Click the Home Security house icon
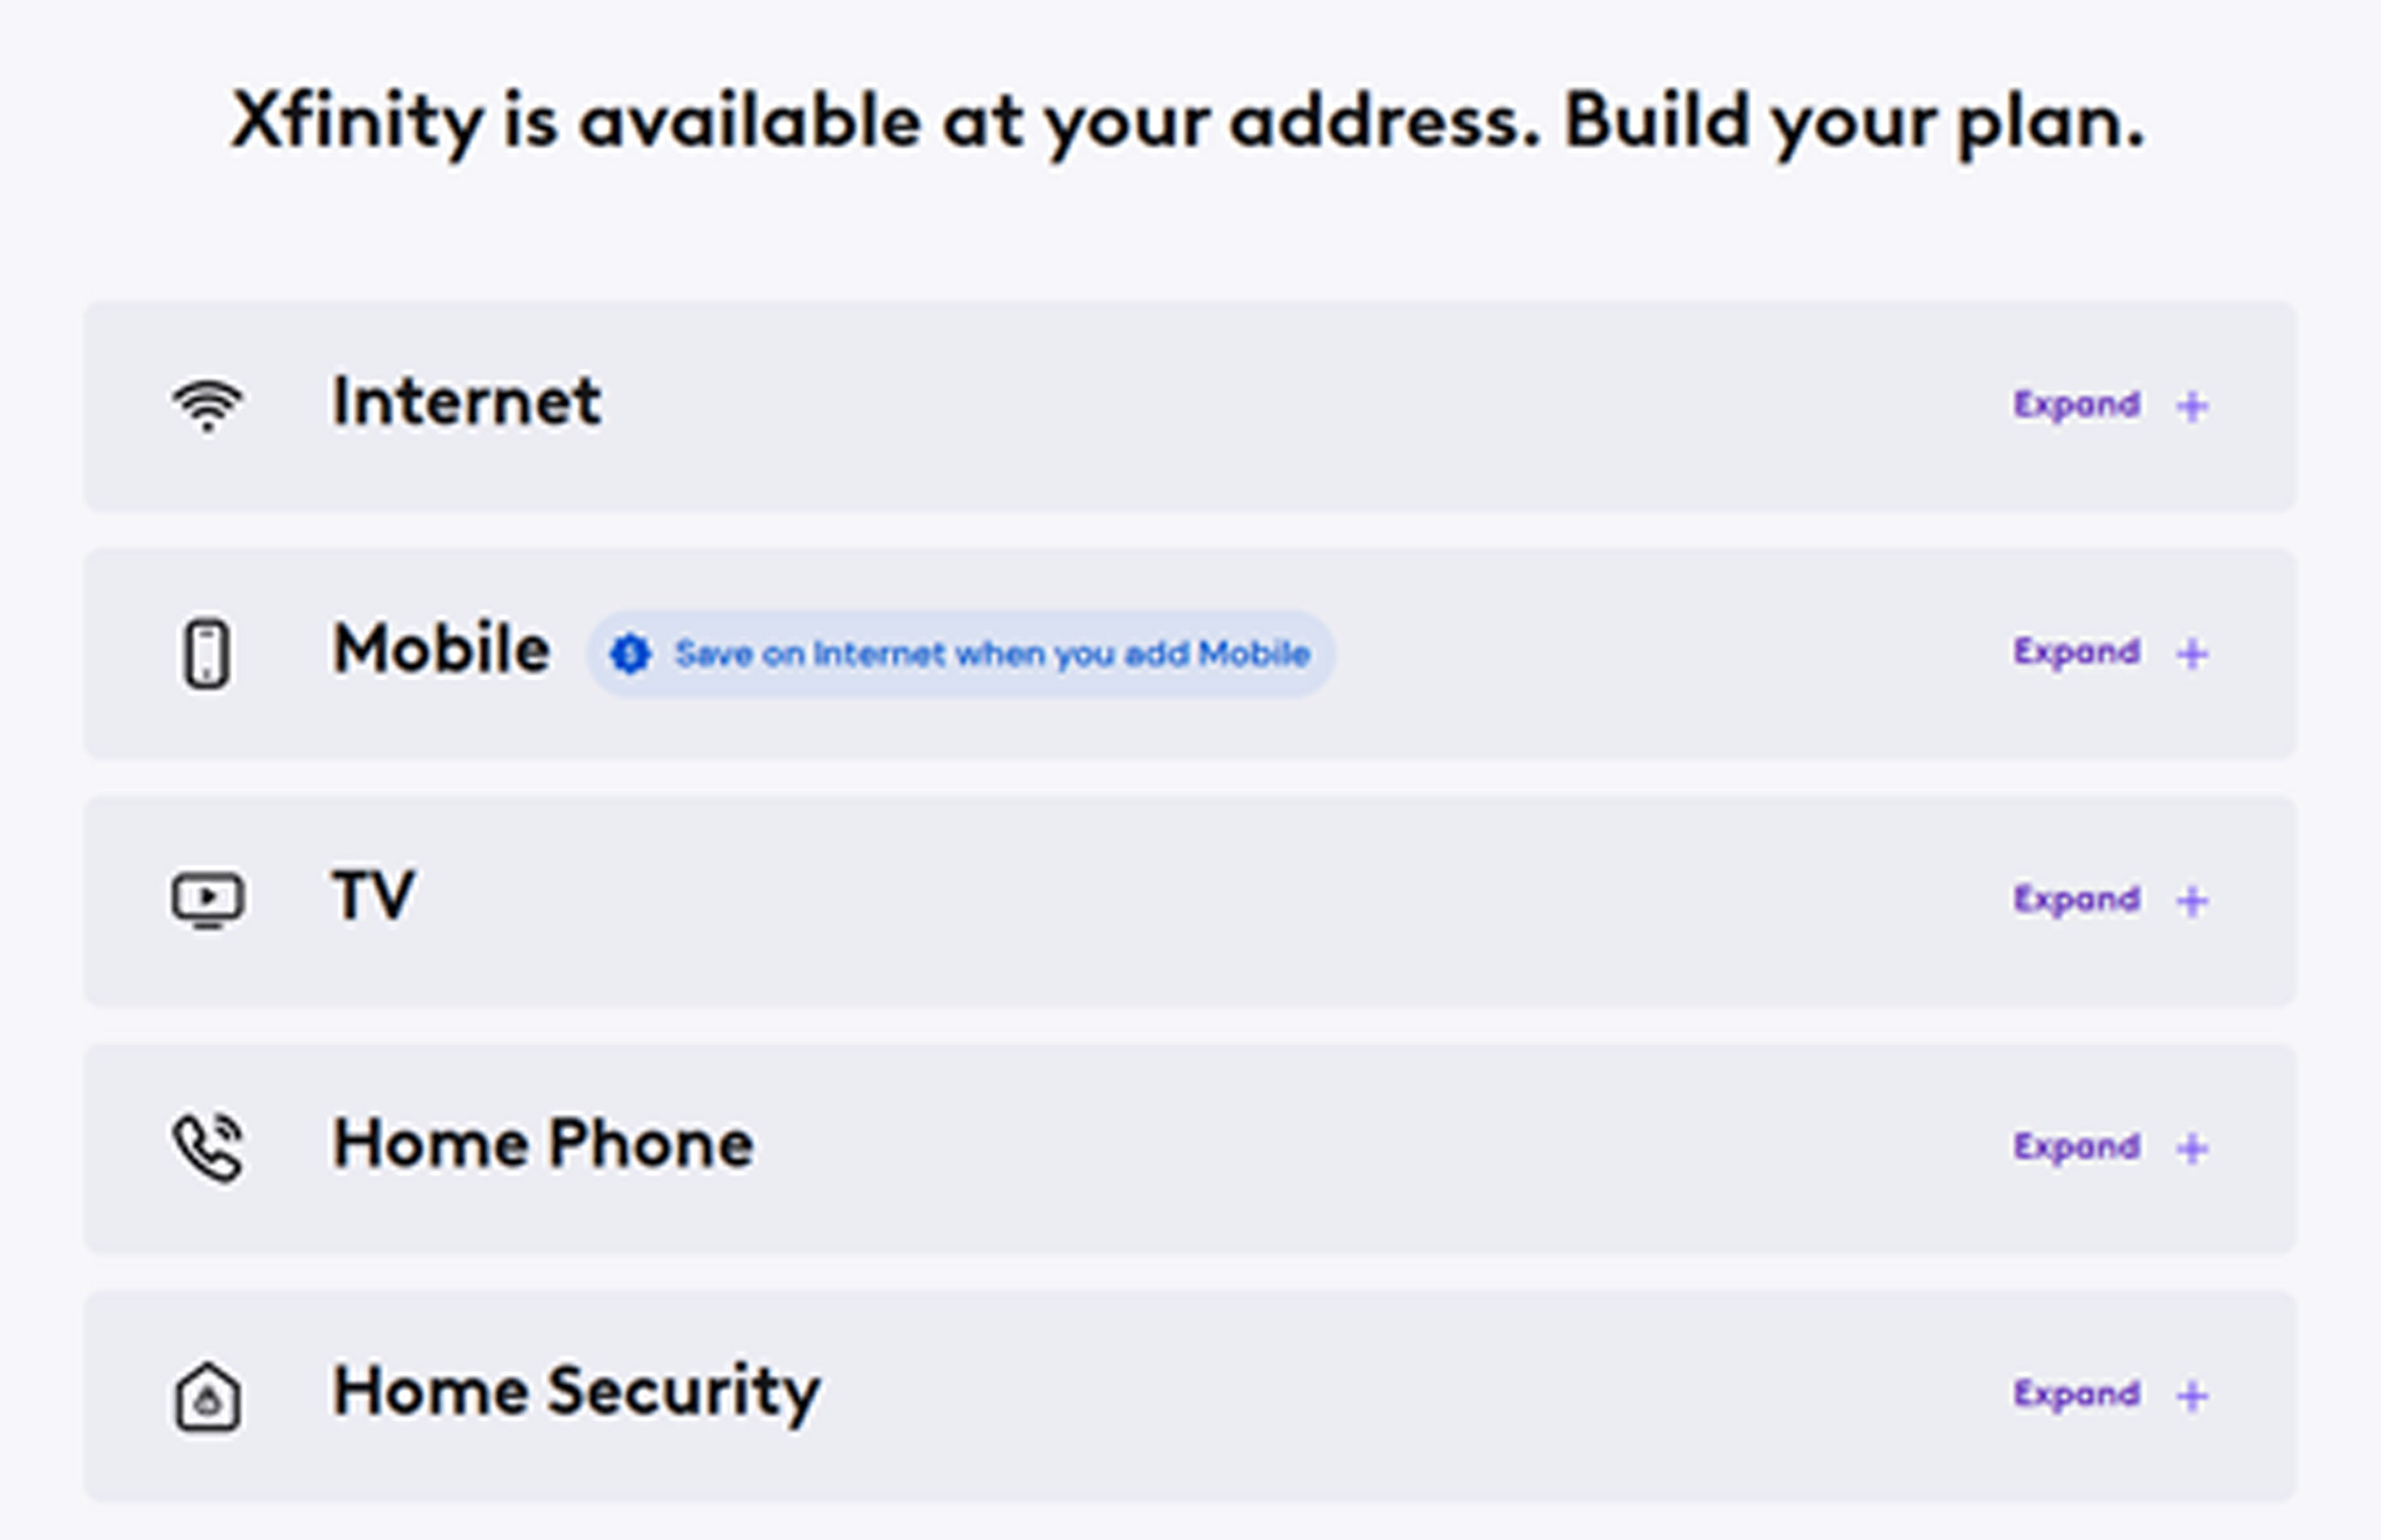This screenshot has width=2381, height=1540. [x=207, y=1396]
